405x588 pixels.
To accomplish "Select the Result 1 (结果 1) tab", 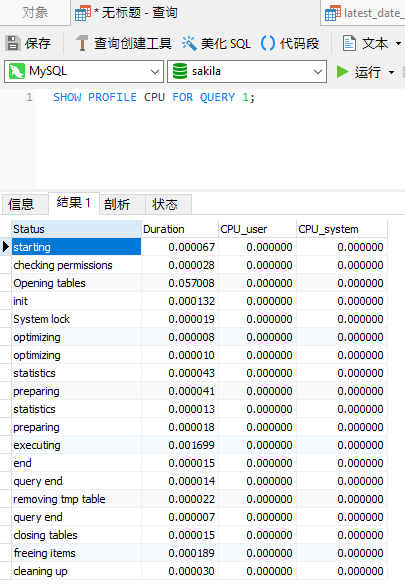I will click(x=74, y=203).
